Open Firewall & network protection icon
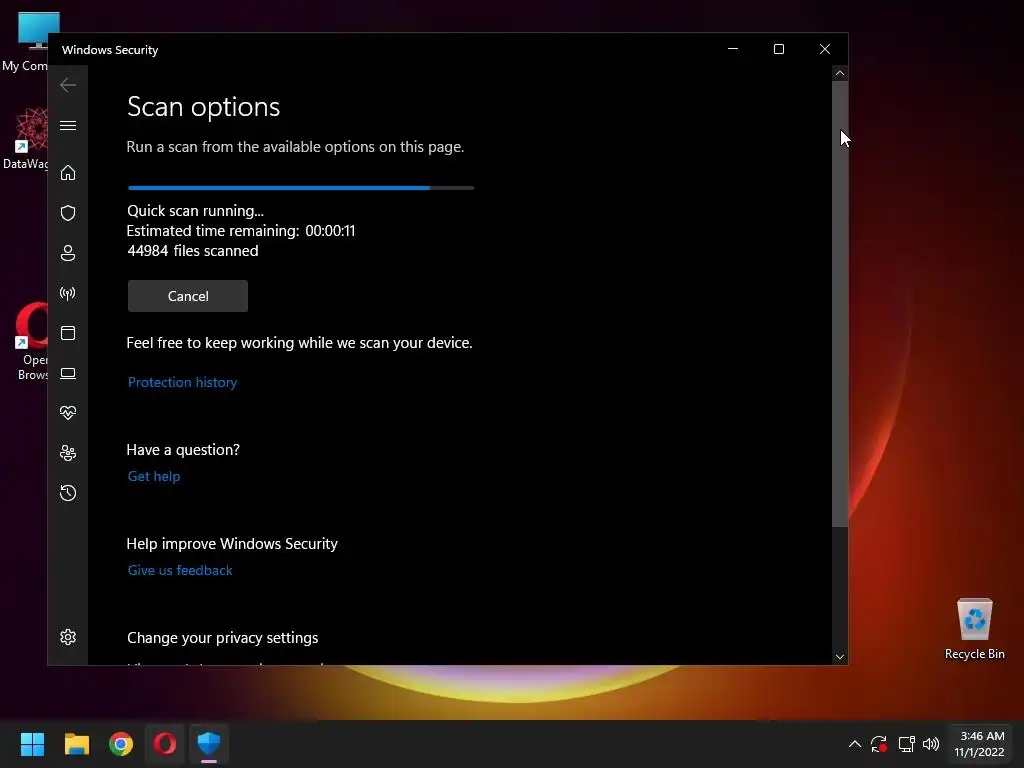1024x768 pixels. pos(68,293)
